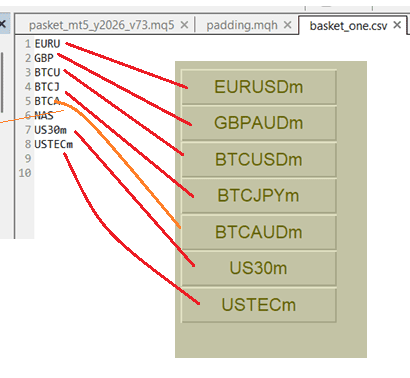The image size is (410, 378).
Task: Switch to the pasket_mt5_y2026_v73.mq5 tab
Action: click(101, 25)
